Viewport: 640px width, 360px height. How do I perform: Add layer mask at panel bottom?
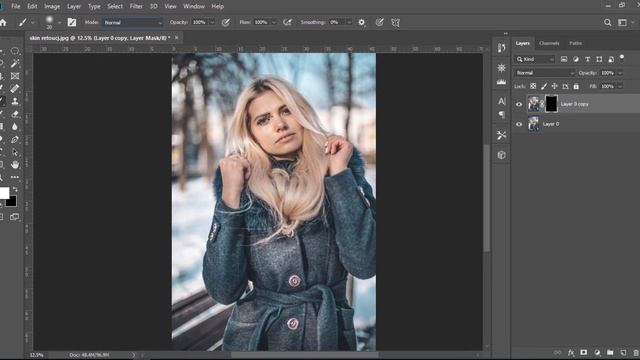point(584,352)
